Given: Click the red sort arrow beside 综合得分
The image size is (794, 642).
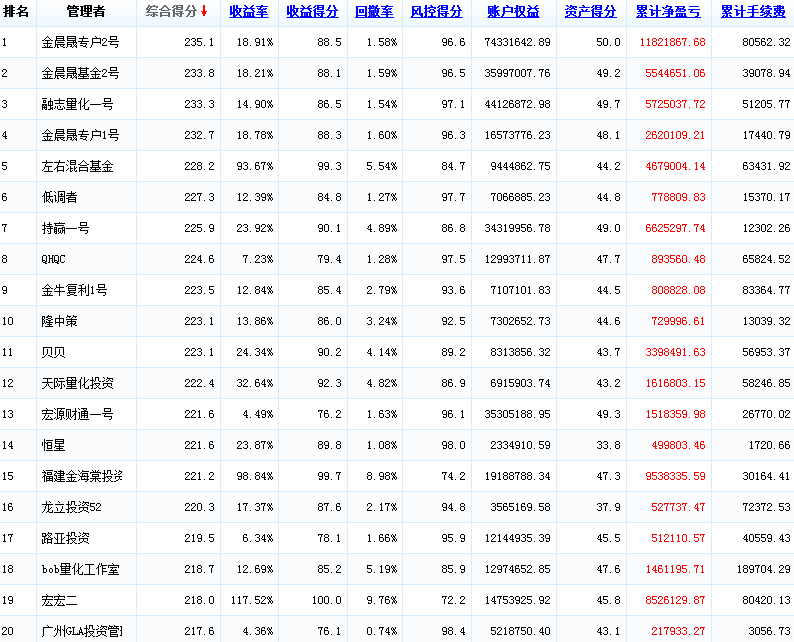Looking at the screenshot, I should 204,12.
